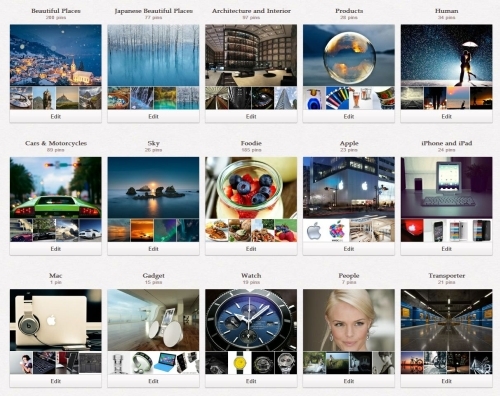Click Edit under iPhone and iPad board

(x=446, y=249)
